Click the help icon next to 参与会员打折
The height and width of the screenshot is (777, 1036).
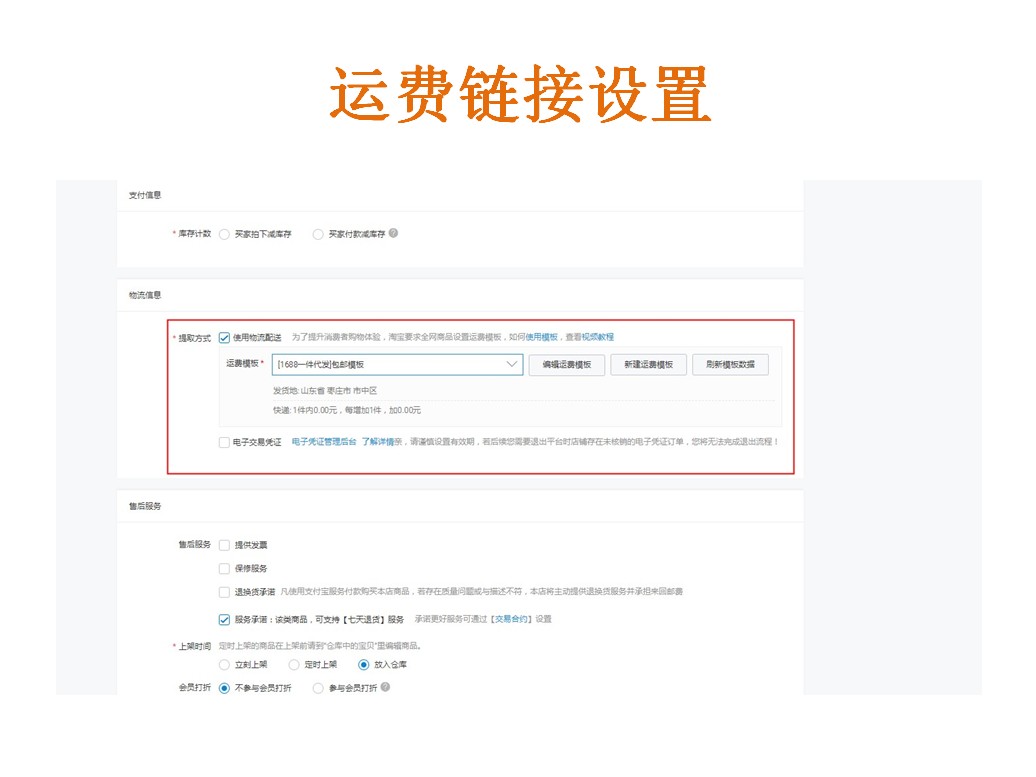386,687
